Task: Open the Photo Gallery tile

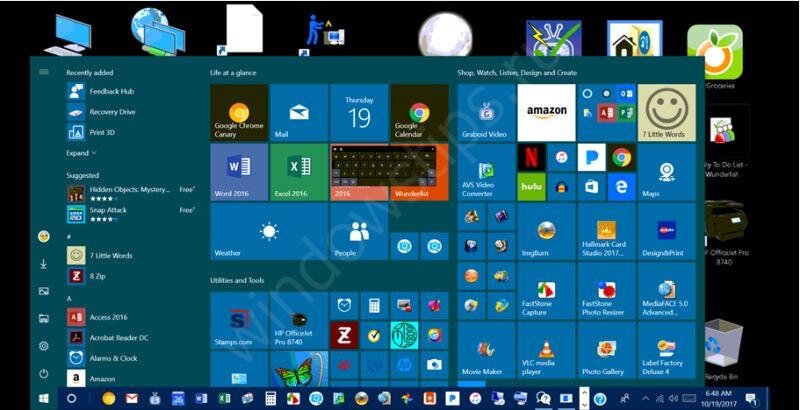Action: pyautogui.click(x=607, y=350)
